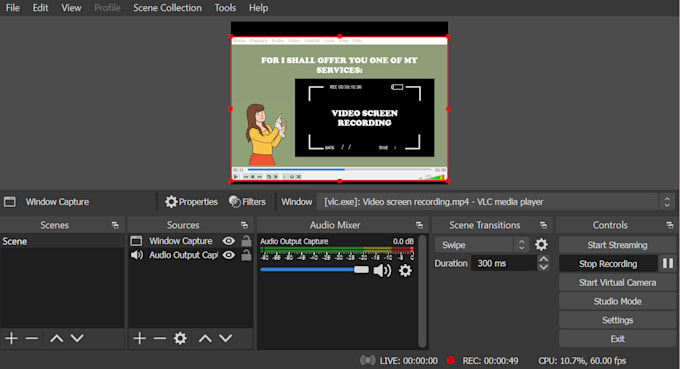Click the CPU: 10.7%, 60.00 fps status

pyautogui.click(x=582, y=361)
